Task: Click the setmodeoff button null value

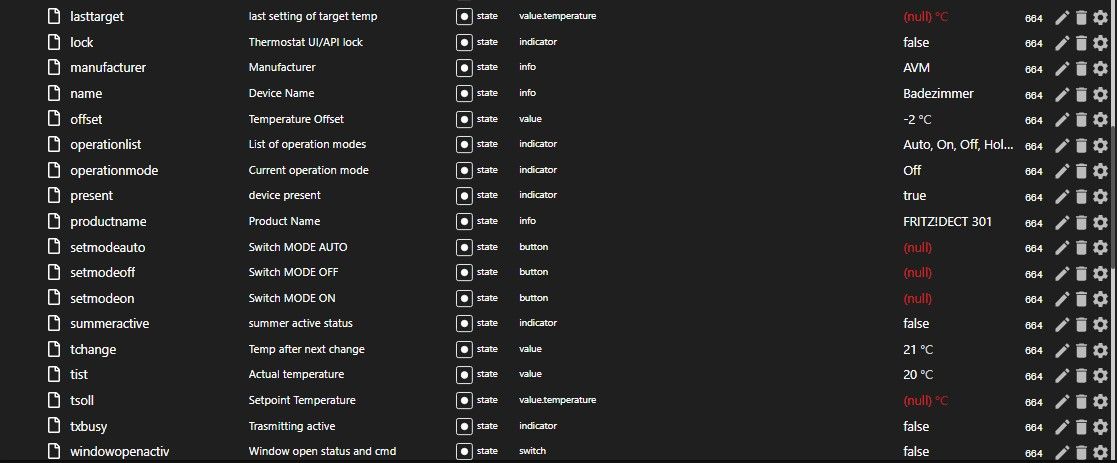Action: [x=918, y=273]
